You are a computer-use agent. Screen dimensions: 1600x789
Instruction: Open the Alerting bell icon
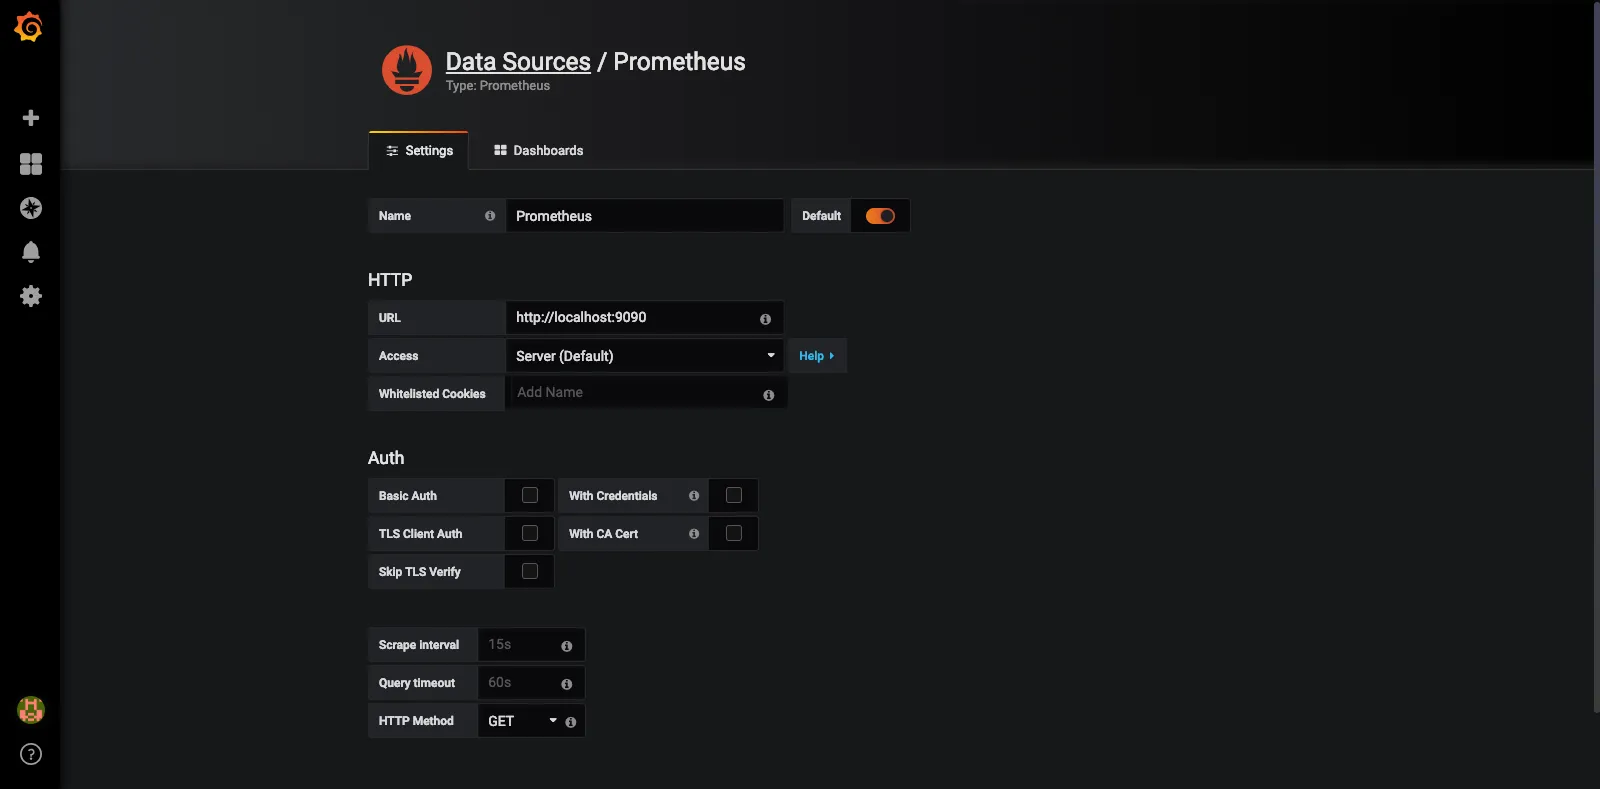tap(31, 252)
